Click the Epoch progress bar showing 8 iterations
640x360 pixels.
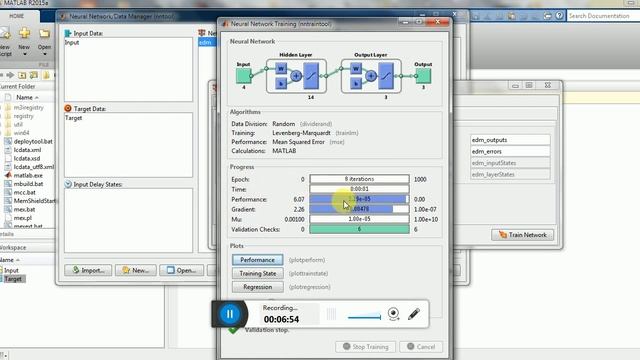tap(359, 179)
